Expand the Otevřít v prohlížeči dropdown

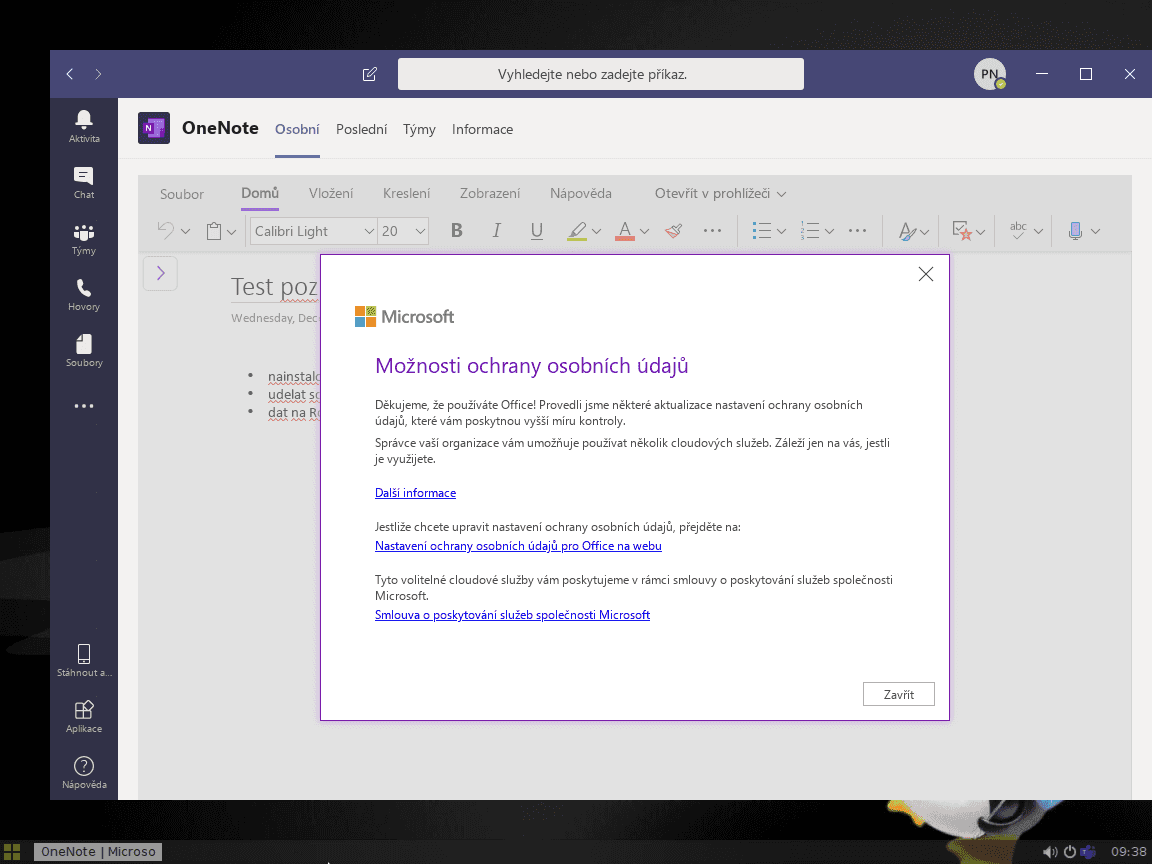coord(718,193)
